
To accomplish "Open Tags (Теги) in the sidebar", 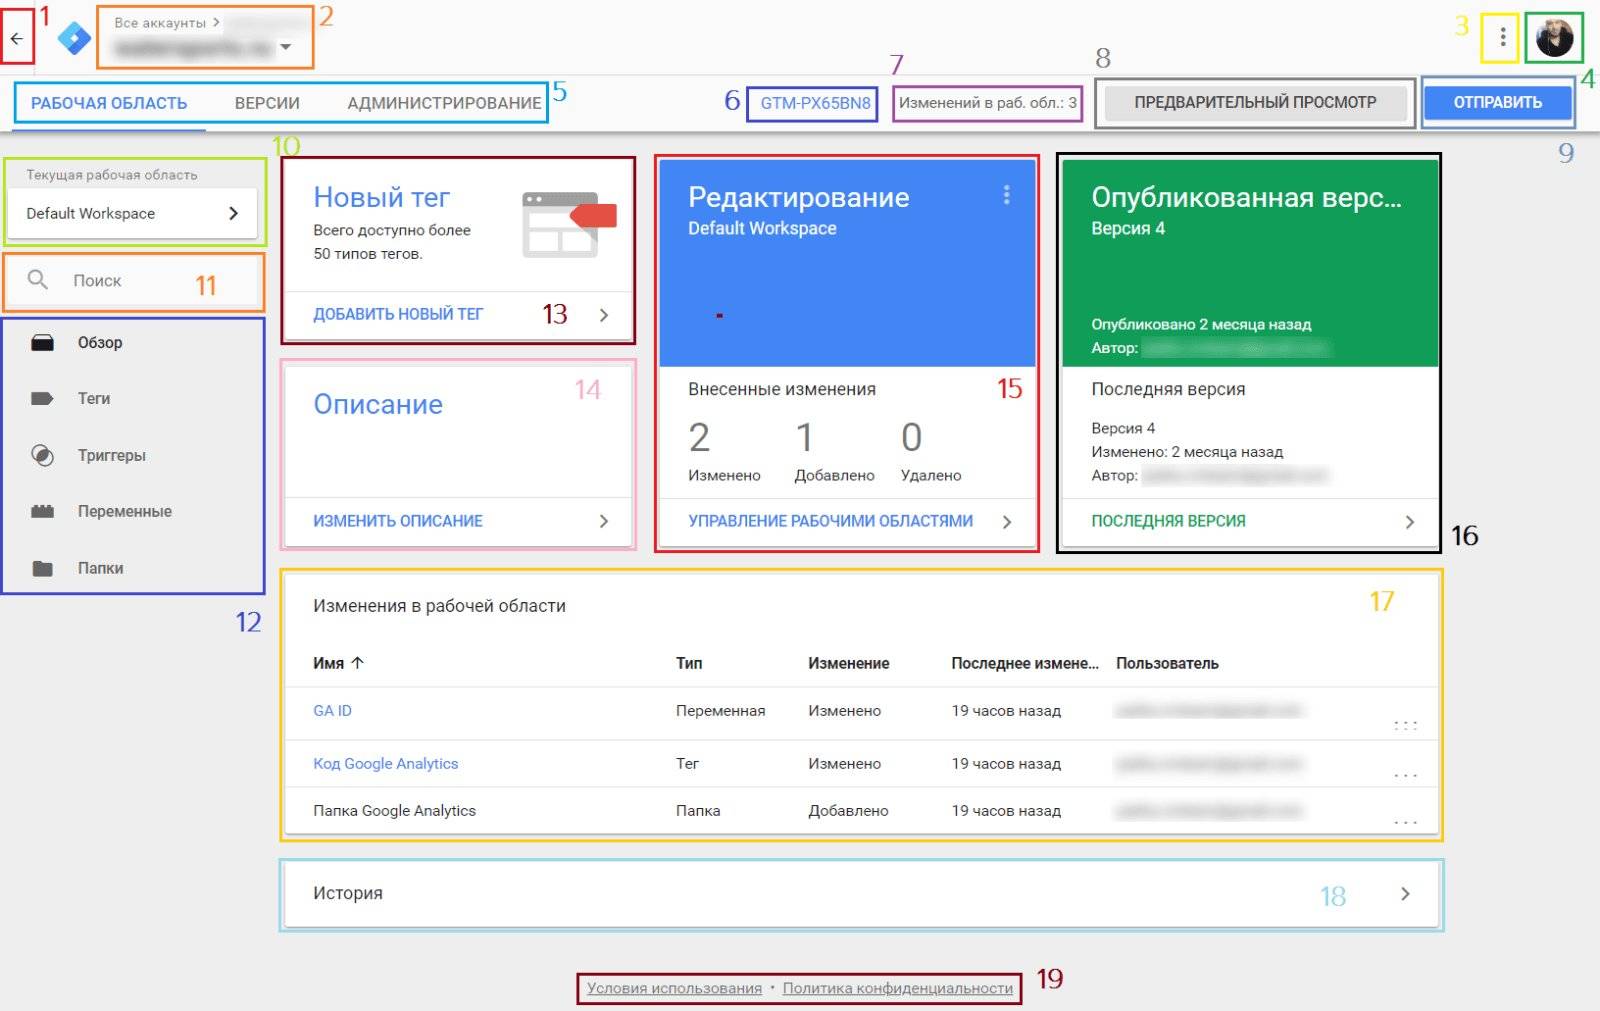I will pos(94,399).
